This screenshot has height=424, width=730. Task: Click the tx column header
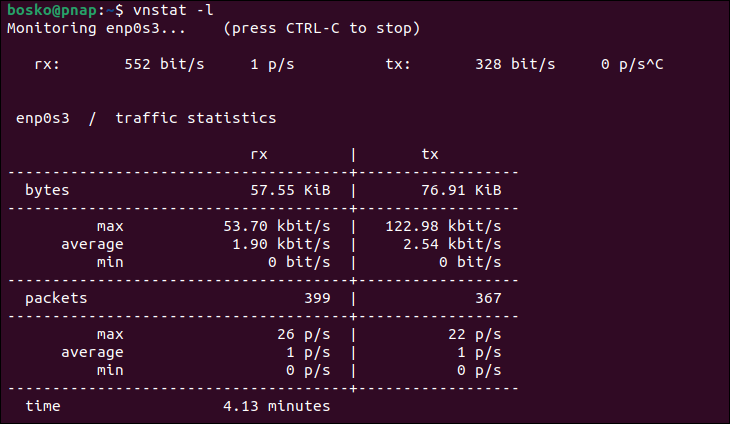tap(430, 154)
